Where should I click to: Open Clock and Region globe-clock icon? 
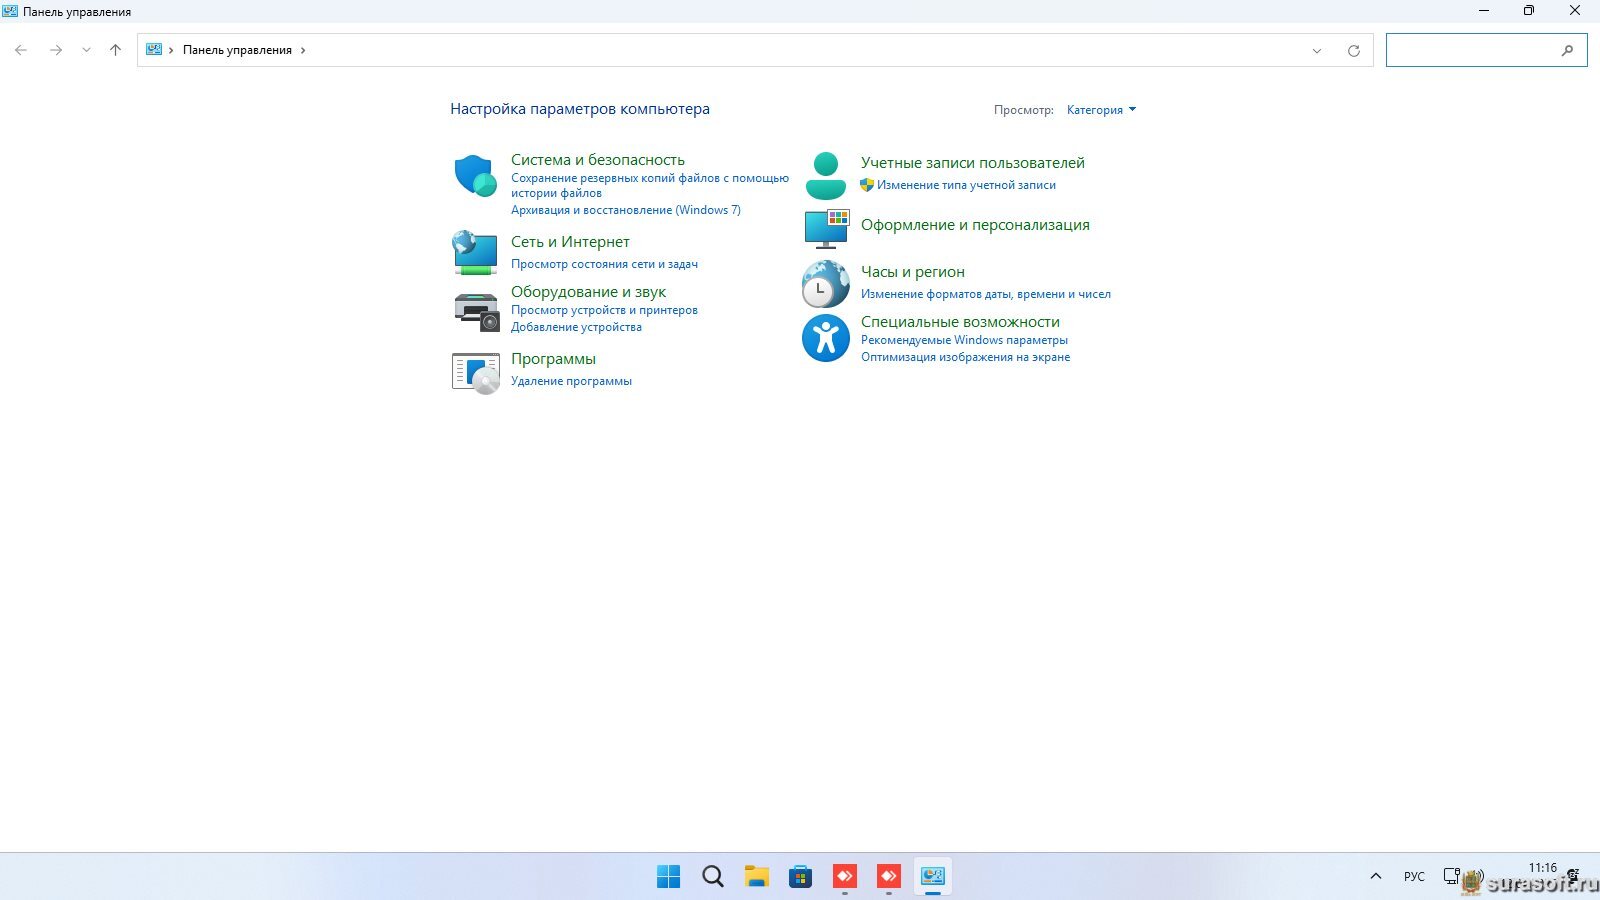826,284
